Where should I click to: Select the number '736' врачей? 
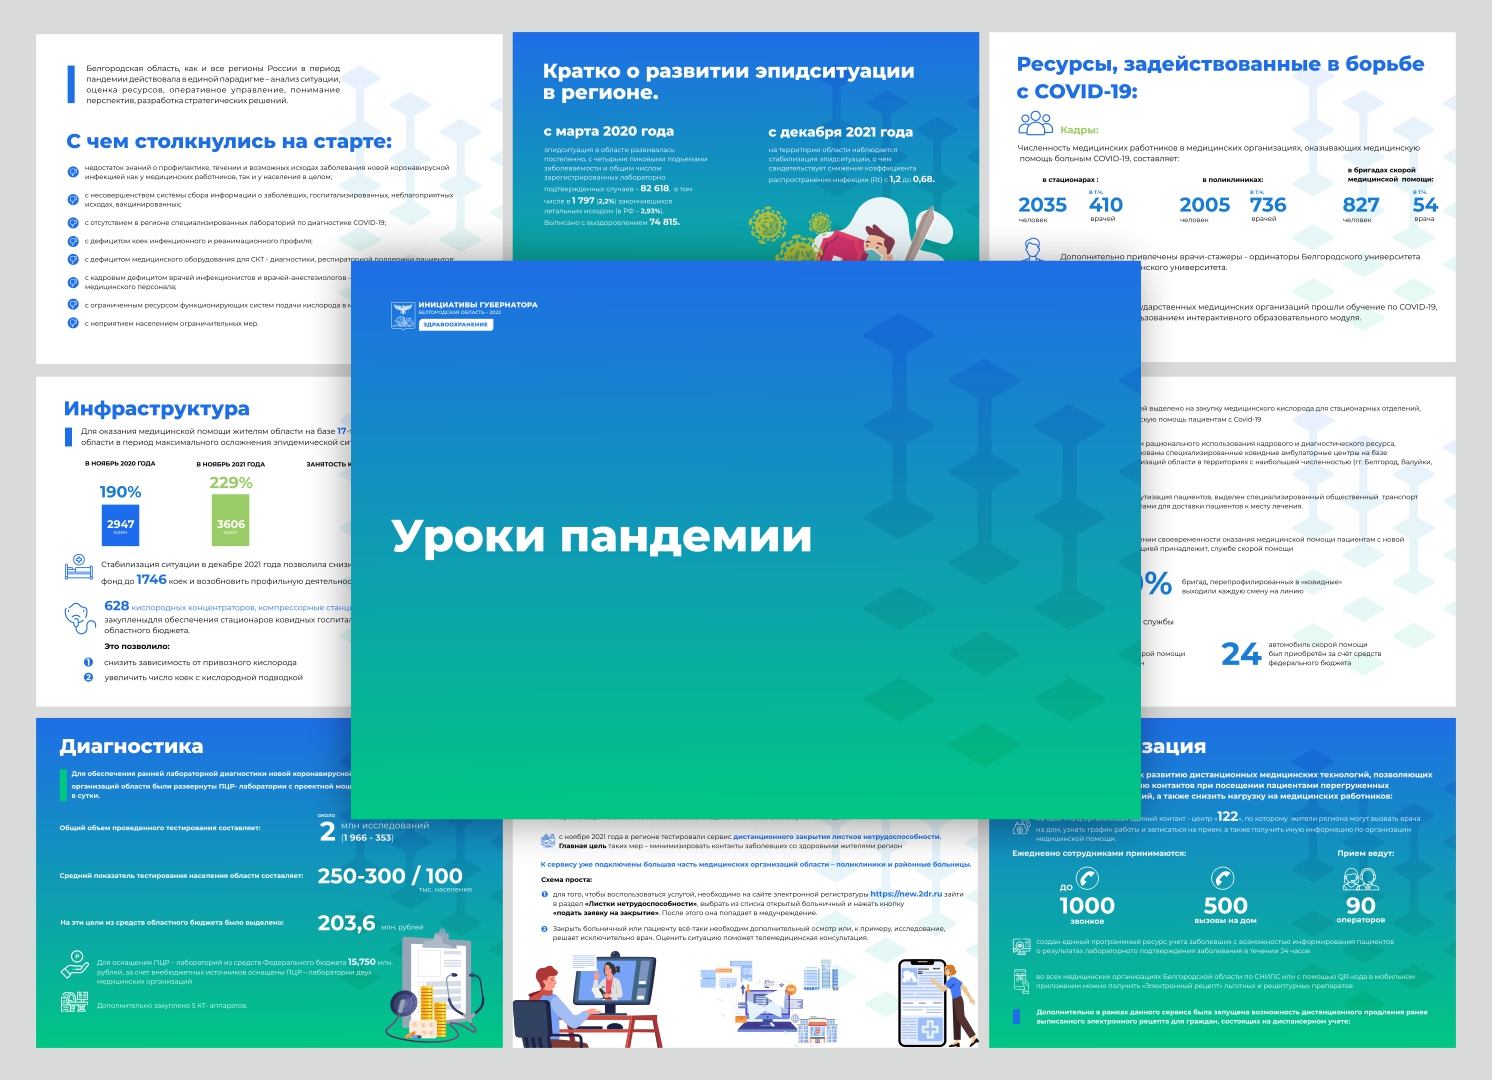(x=1268, y=205)
